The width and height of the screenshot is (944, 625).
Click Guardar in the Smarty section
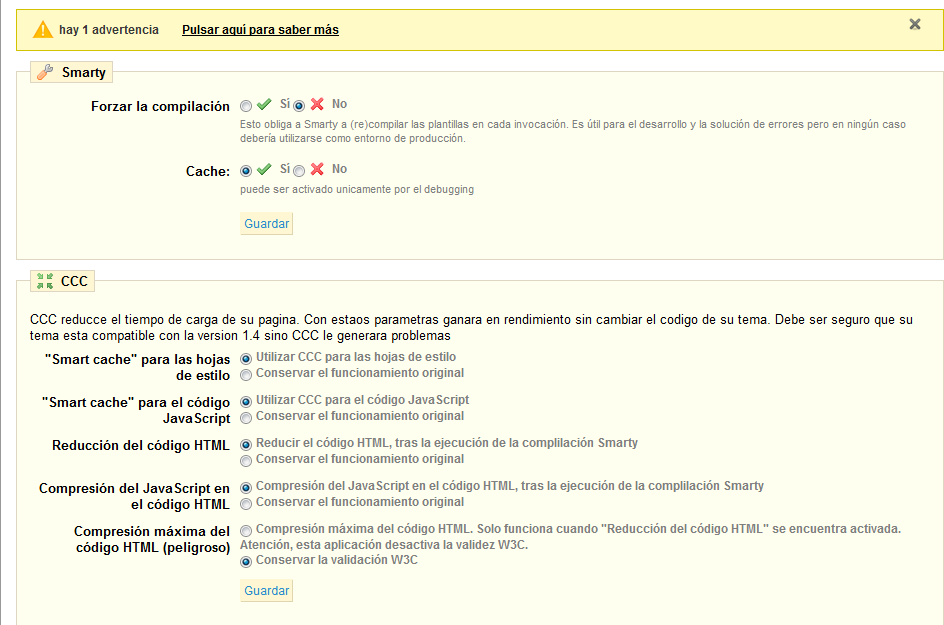265,223
